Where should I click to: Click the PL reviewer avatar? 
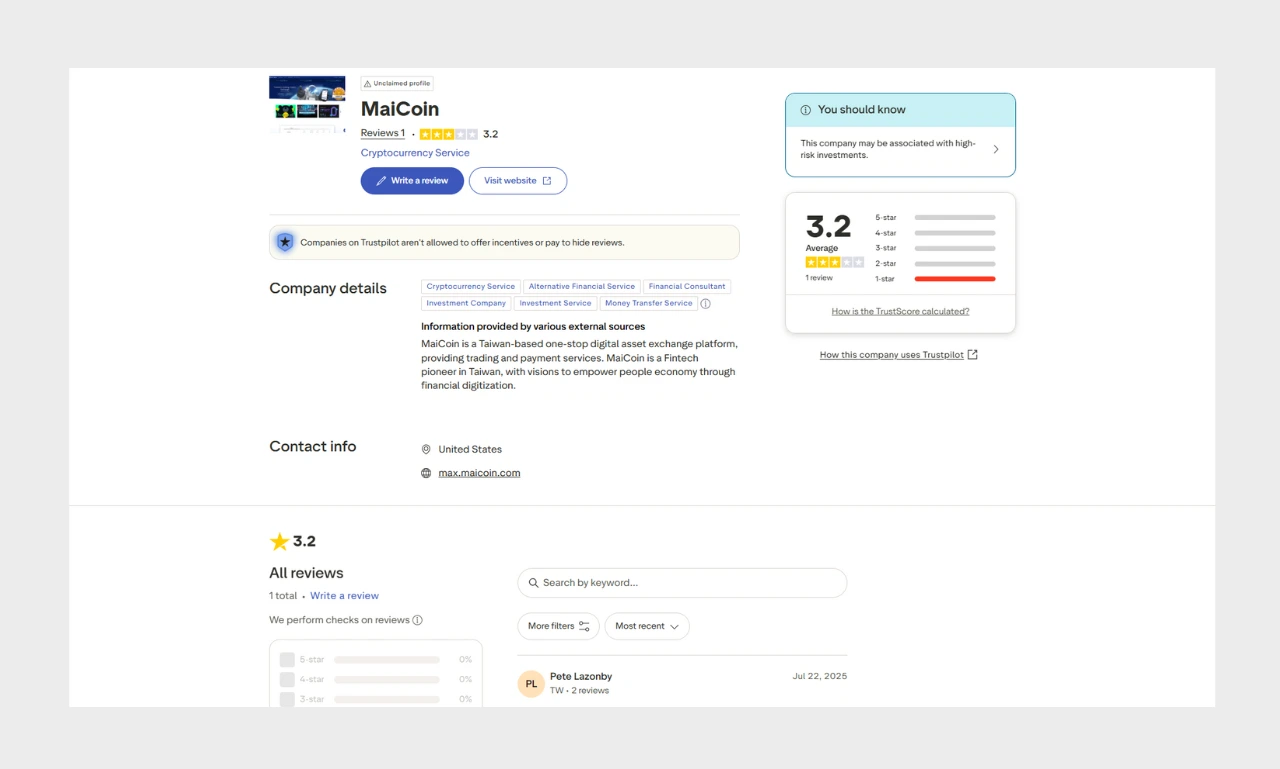(531, 684)
